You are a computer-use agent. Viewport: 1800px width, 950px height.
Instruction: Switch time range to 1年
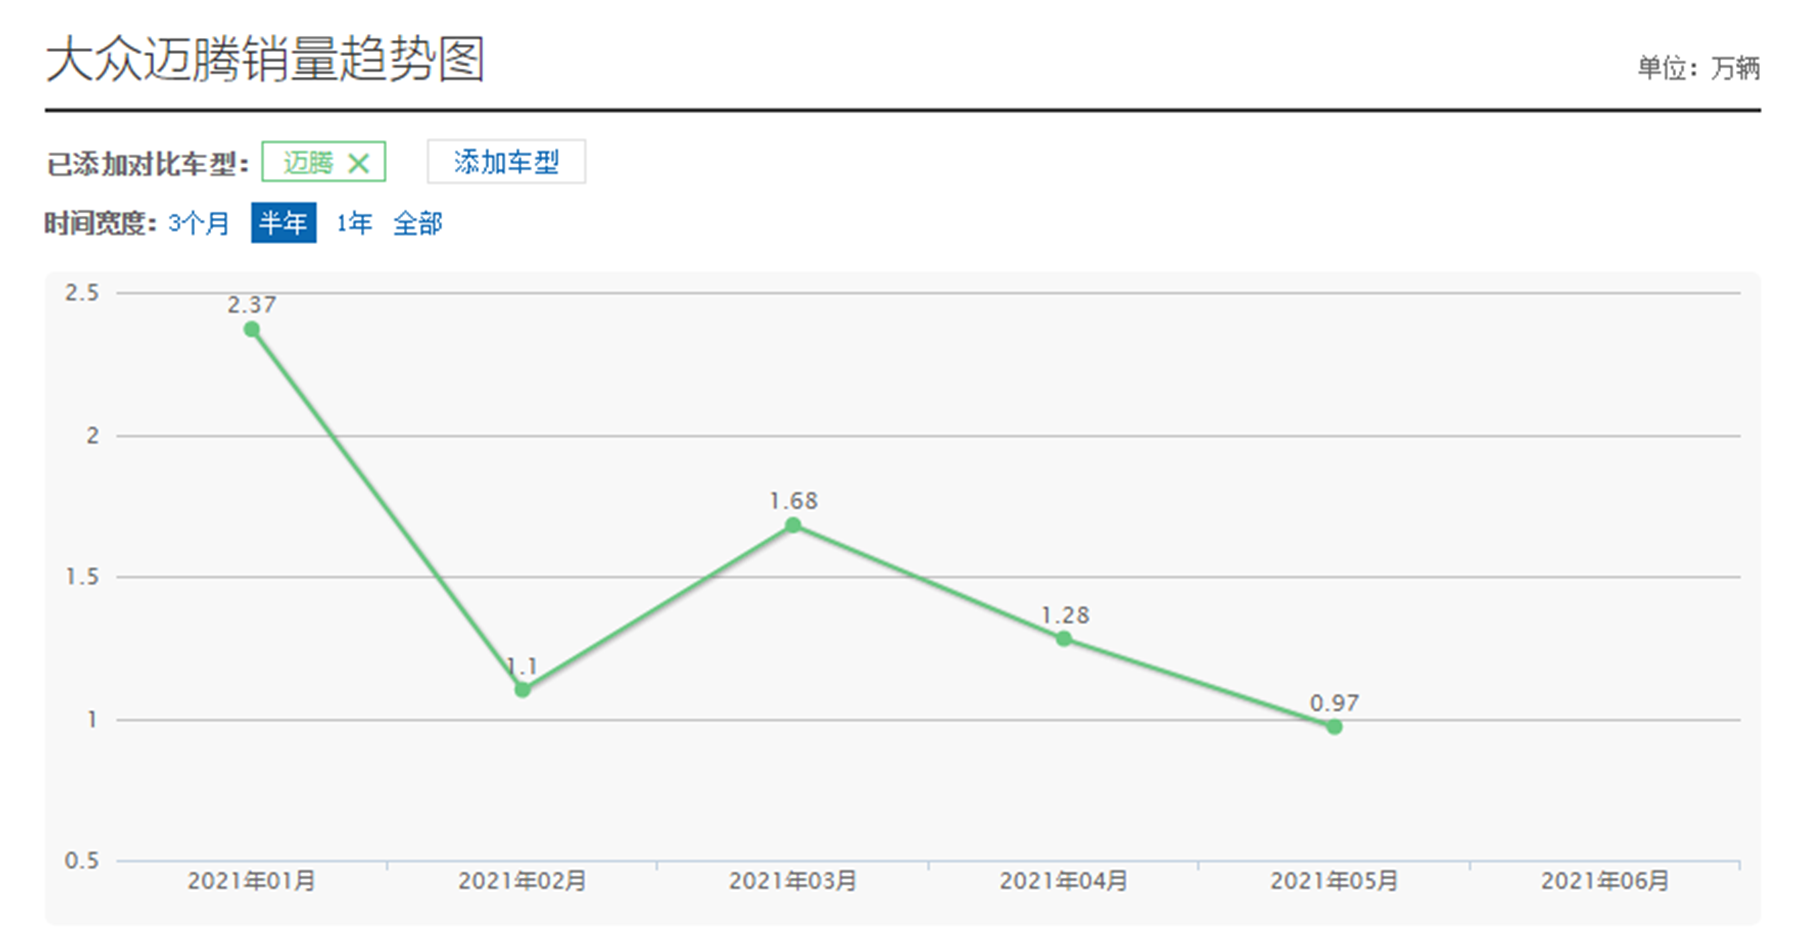pos(354,223)
